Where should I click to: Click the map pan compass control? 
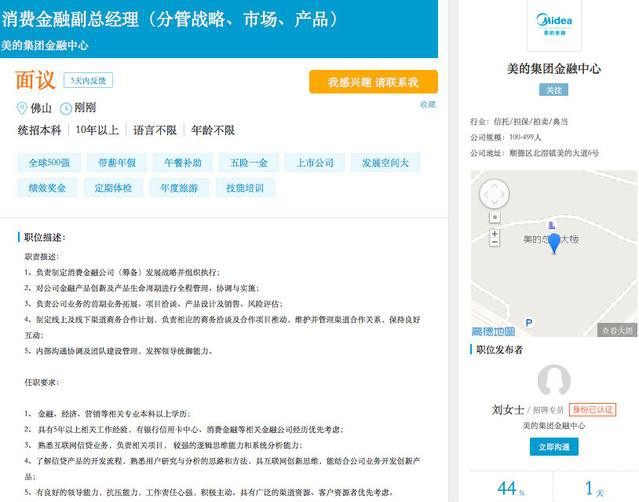click(x=494, y=194)
